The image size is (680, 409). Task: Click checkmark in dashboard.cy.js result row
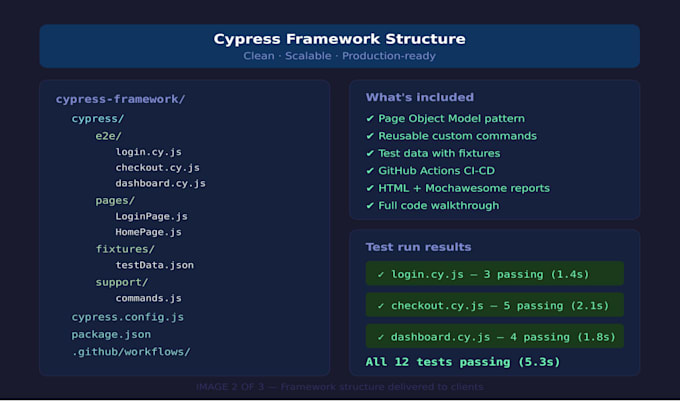click(x=381, y=337)
